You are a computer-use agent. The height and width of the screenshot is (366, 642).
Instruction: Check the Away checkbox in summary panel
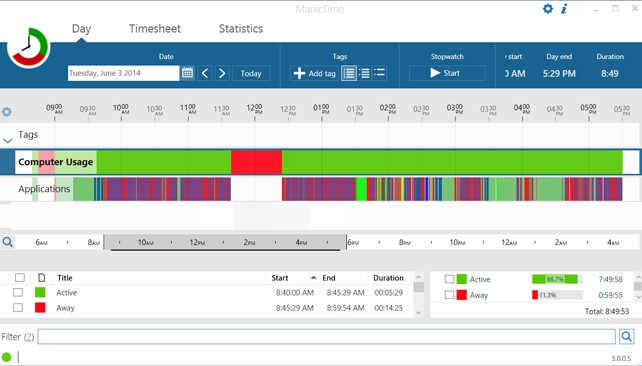pyautogui.click(x=449, y=295)
